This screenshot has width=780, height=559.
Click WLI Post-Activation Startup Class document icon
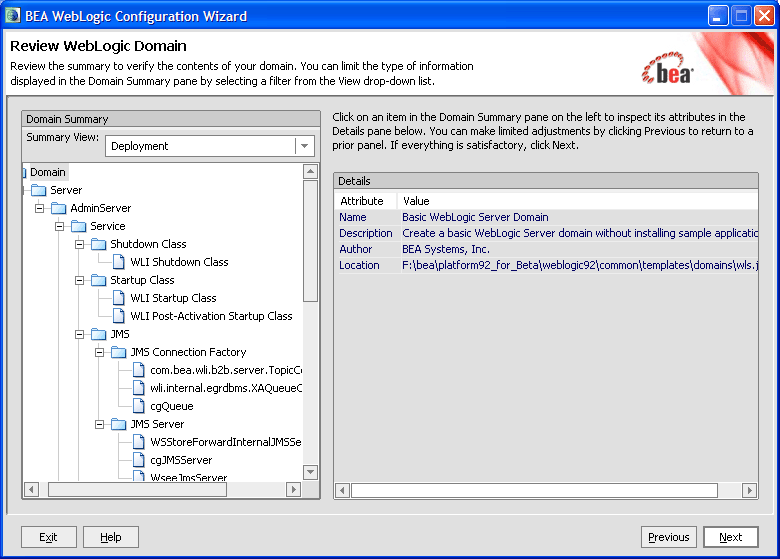pyautogui.click(x=119, y=316)
